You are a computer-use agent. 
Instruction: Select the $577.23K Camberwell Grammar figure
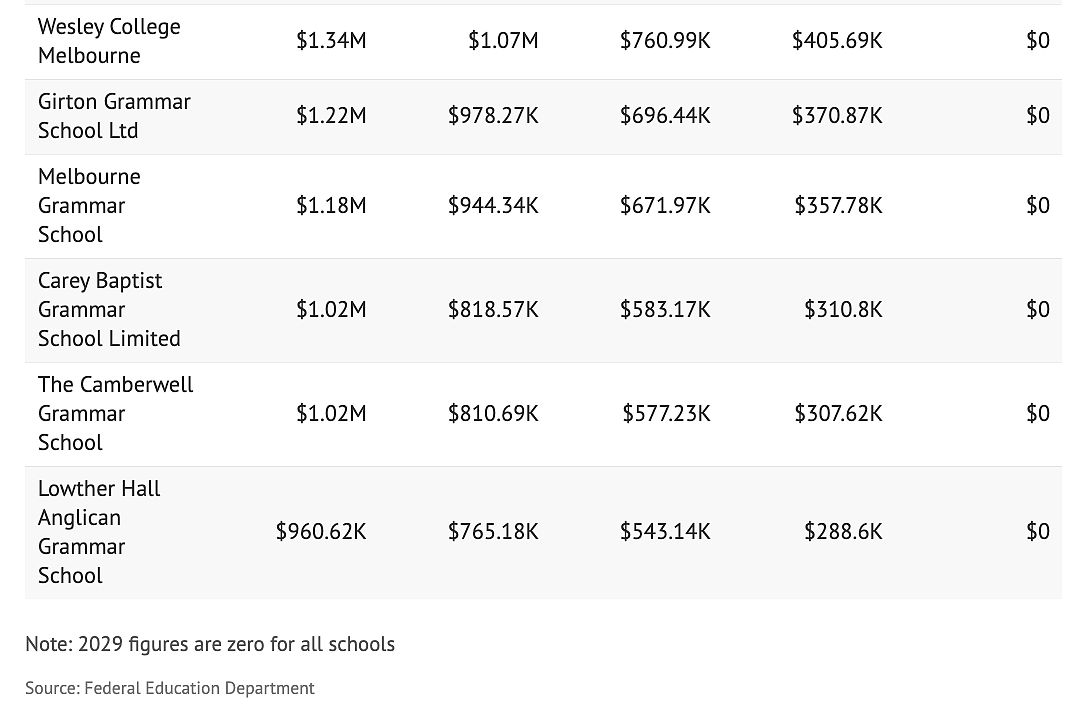tap(667, 413)
